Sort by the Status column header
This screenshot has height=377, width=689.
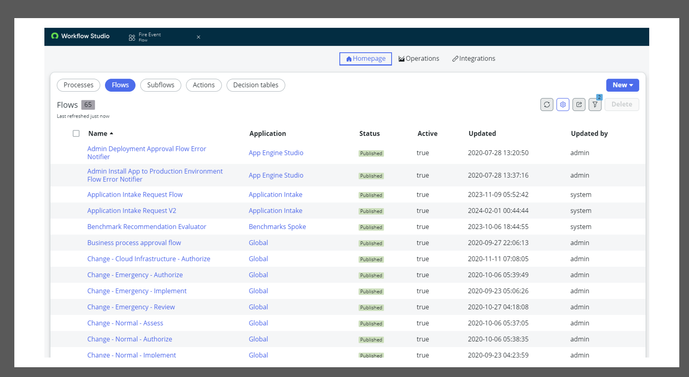click(370, 133)
